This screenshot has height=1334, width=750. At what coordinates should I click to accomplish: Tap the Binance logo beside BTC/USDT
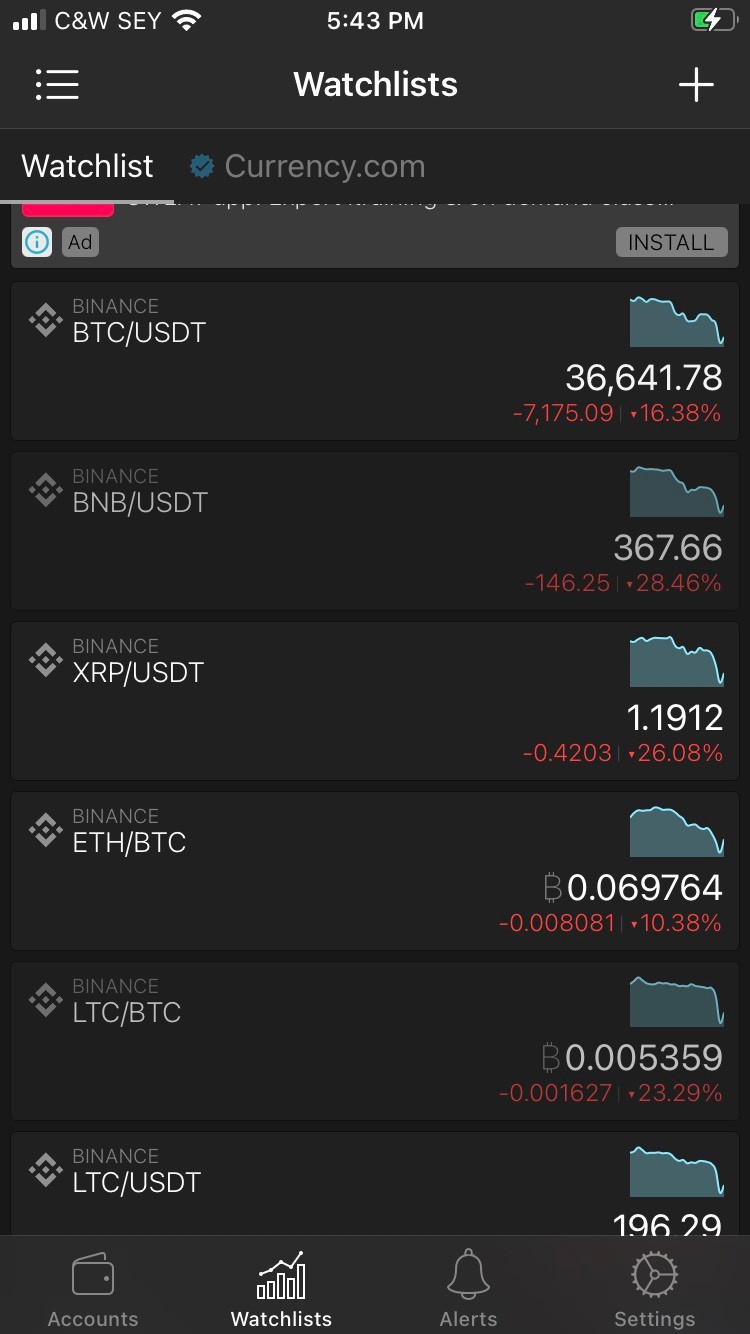pyautogui.click(x=45, y=320)
